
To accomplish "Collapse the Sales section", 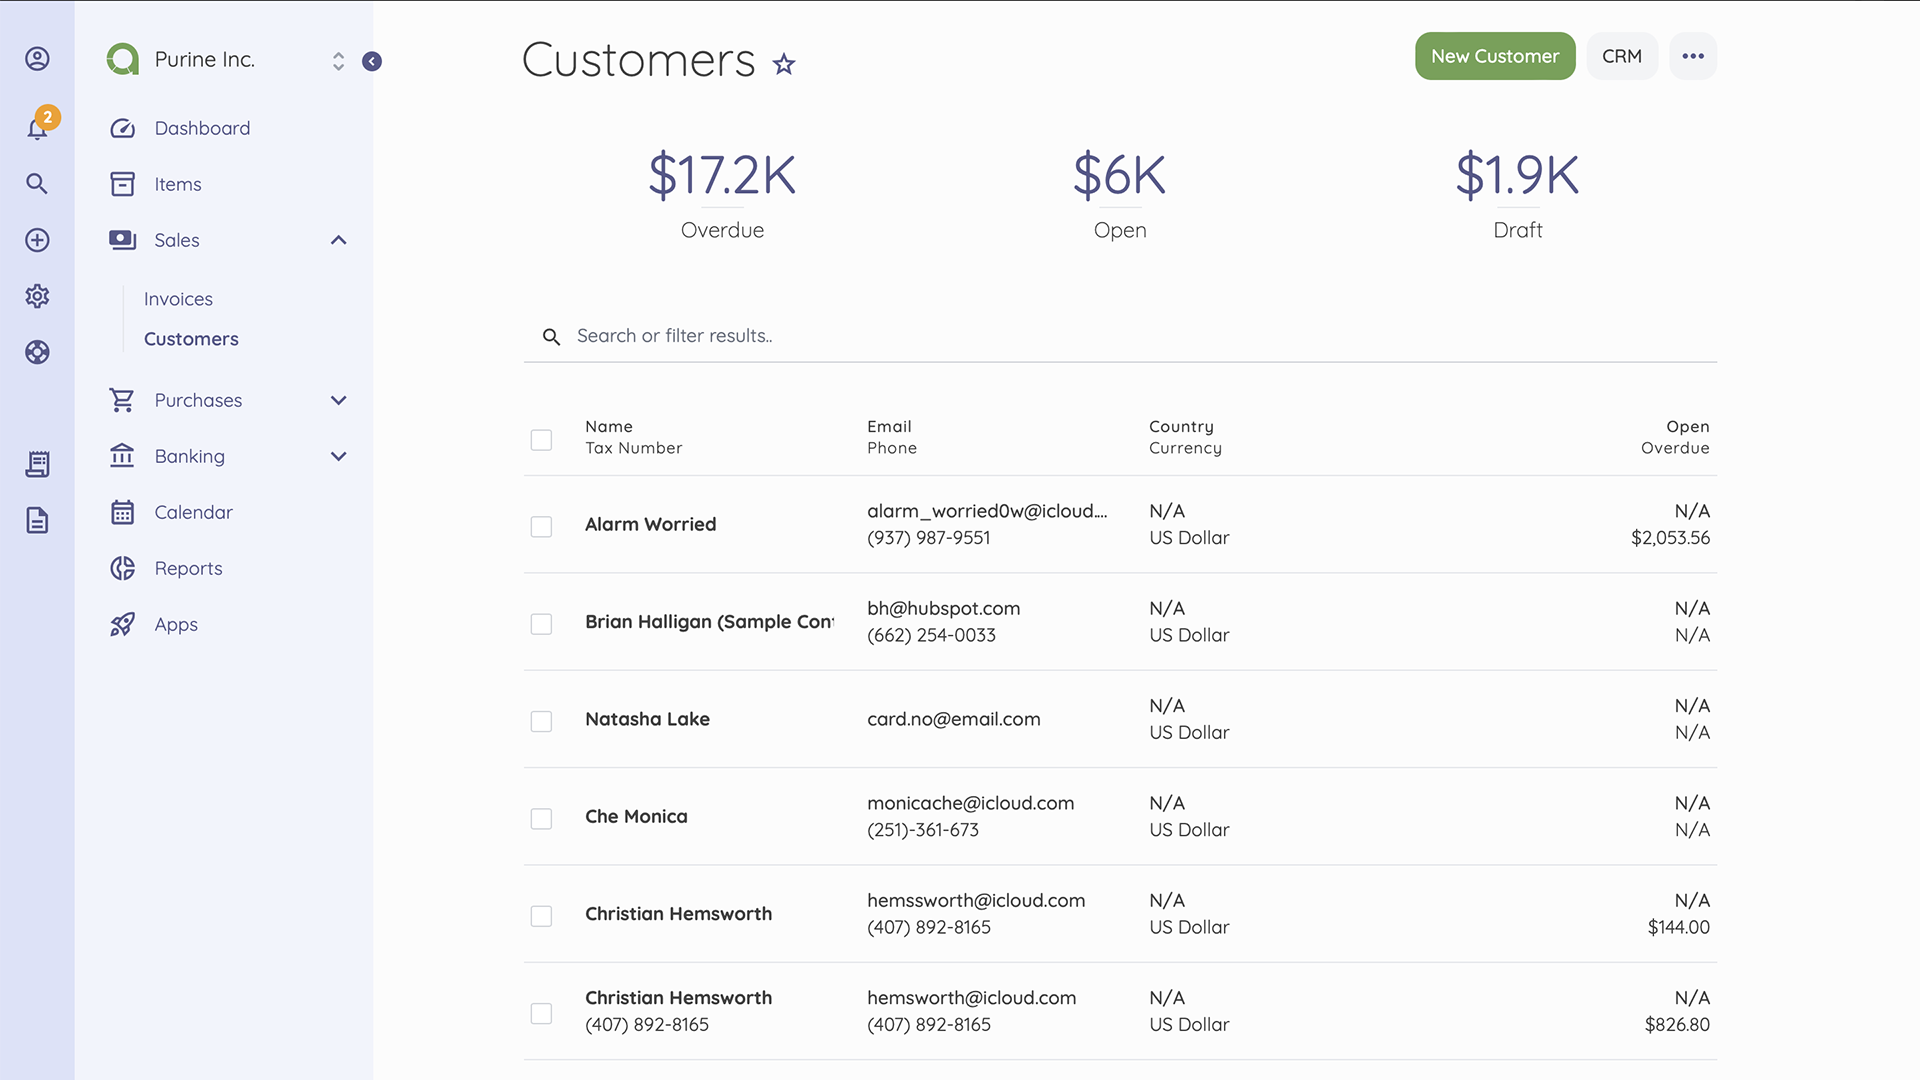I will [338, 240].
